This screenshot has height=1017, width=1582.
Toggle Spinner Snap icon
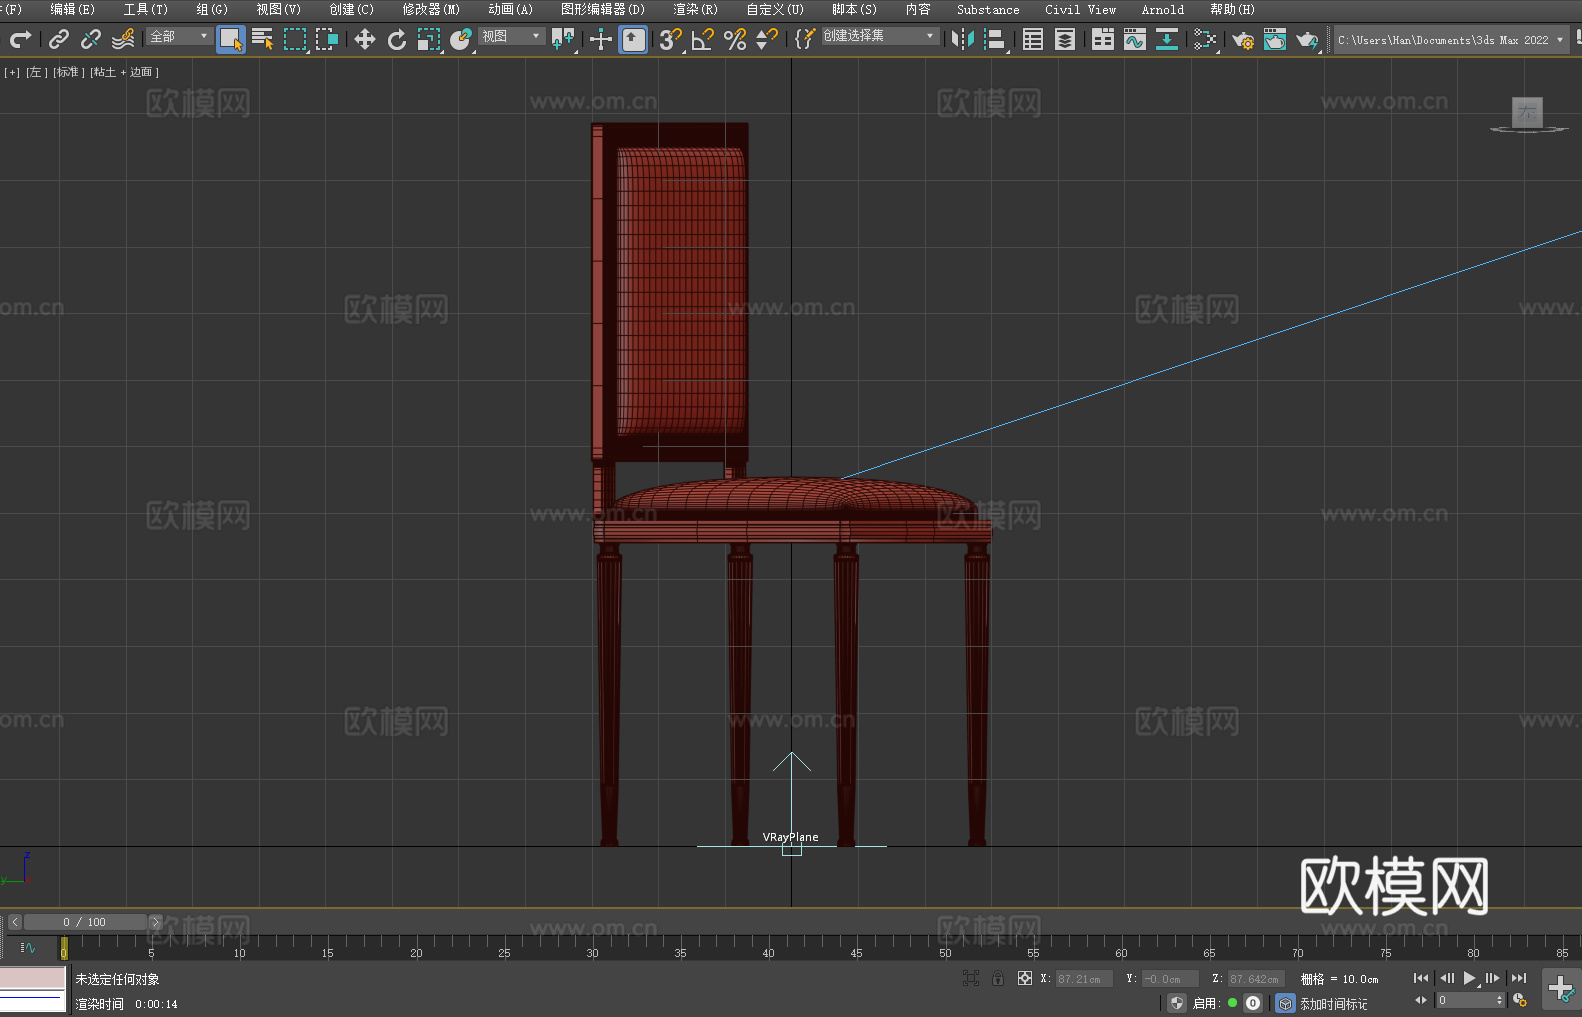767,39
